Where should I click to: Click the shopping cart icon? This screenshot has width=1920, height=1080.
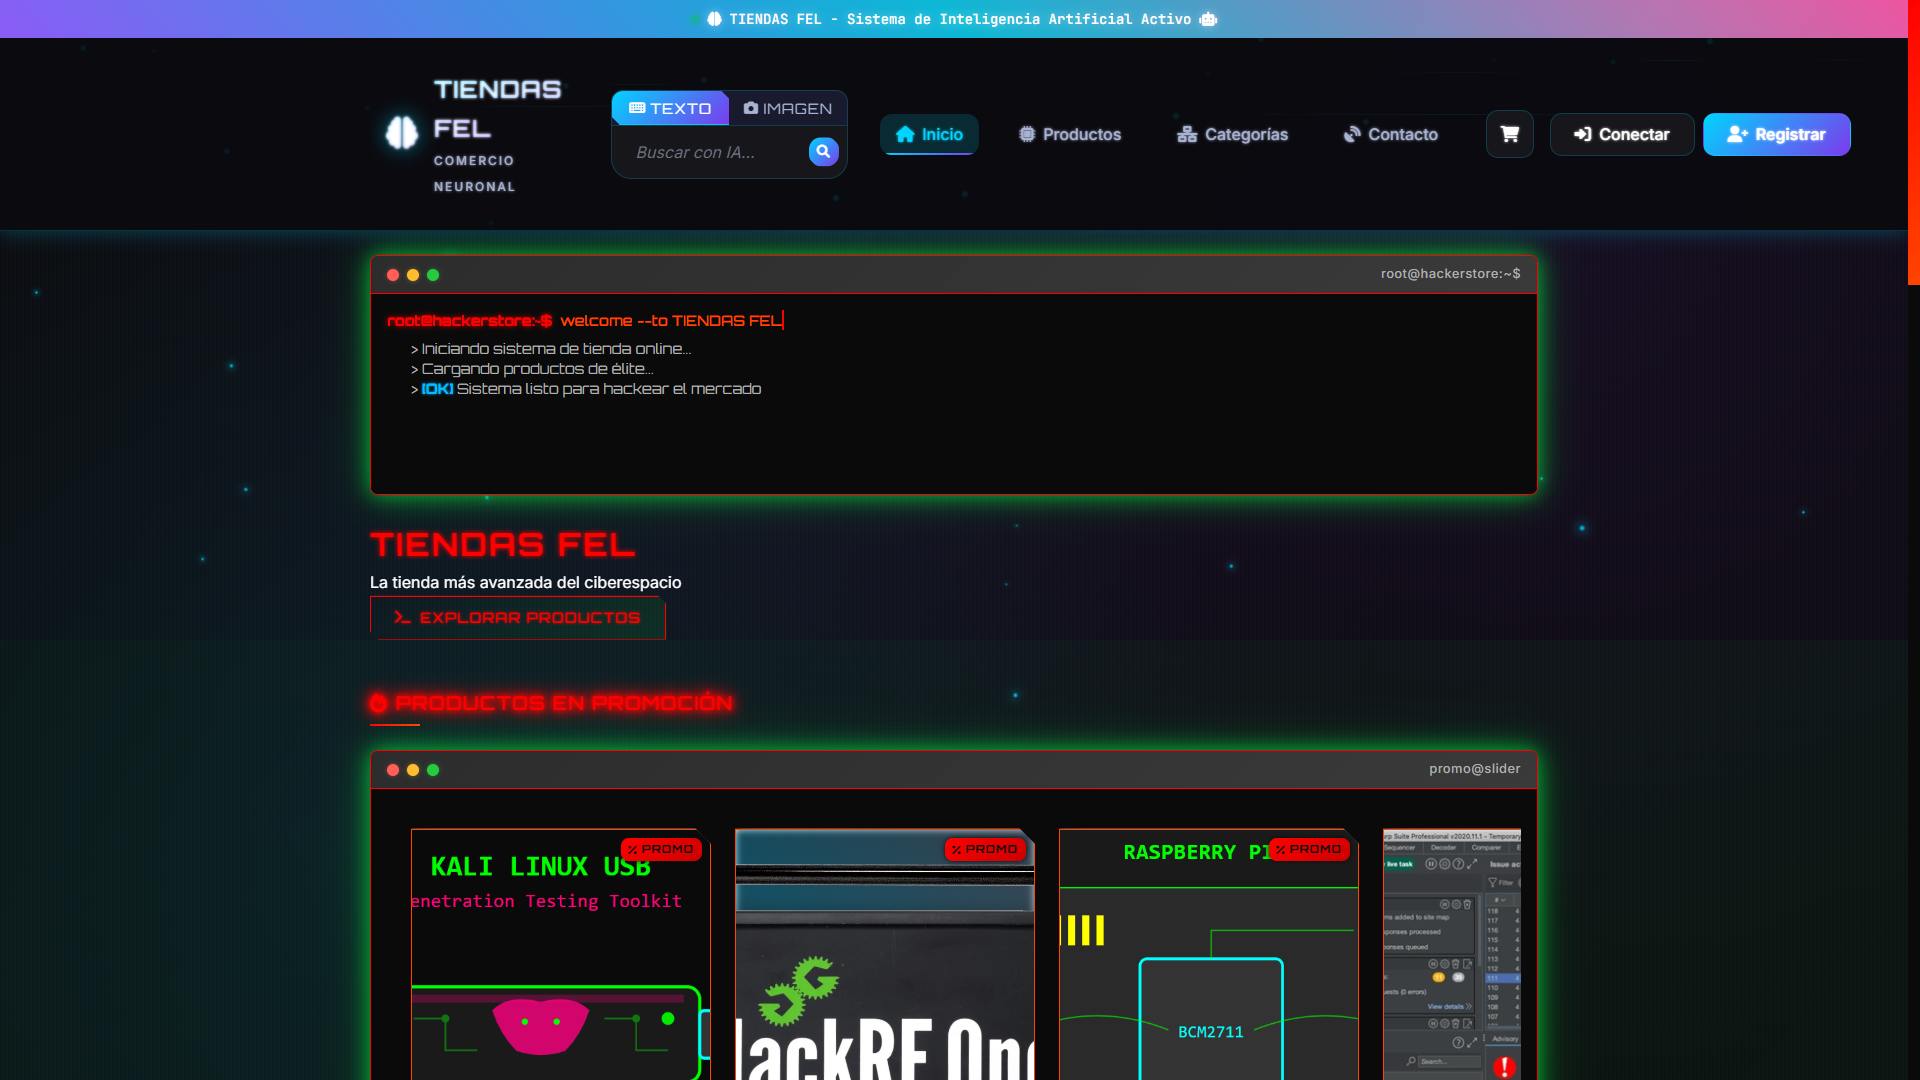point(1509,134)
